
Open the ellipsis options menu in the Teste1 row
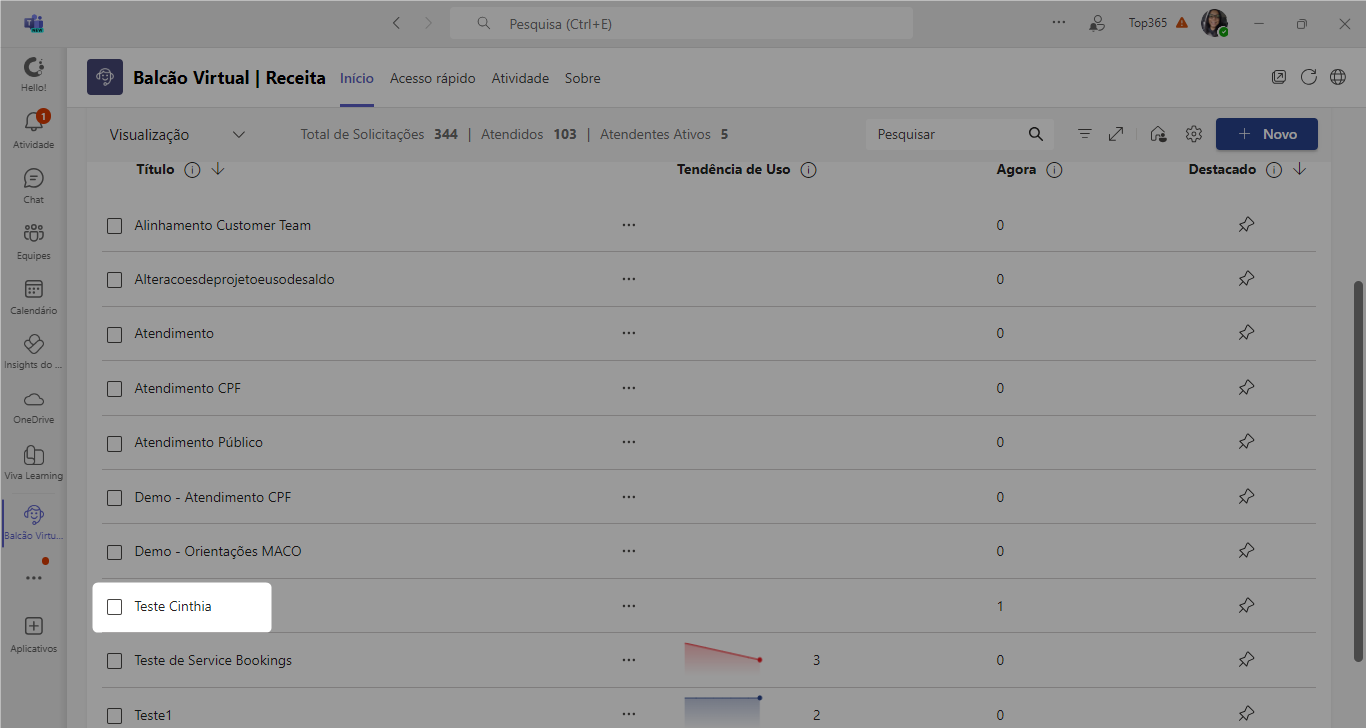(x=628, y=715)
